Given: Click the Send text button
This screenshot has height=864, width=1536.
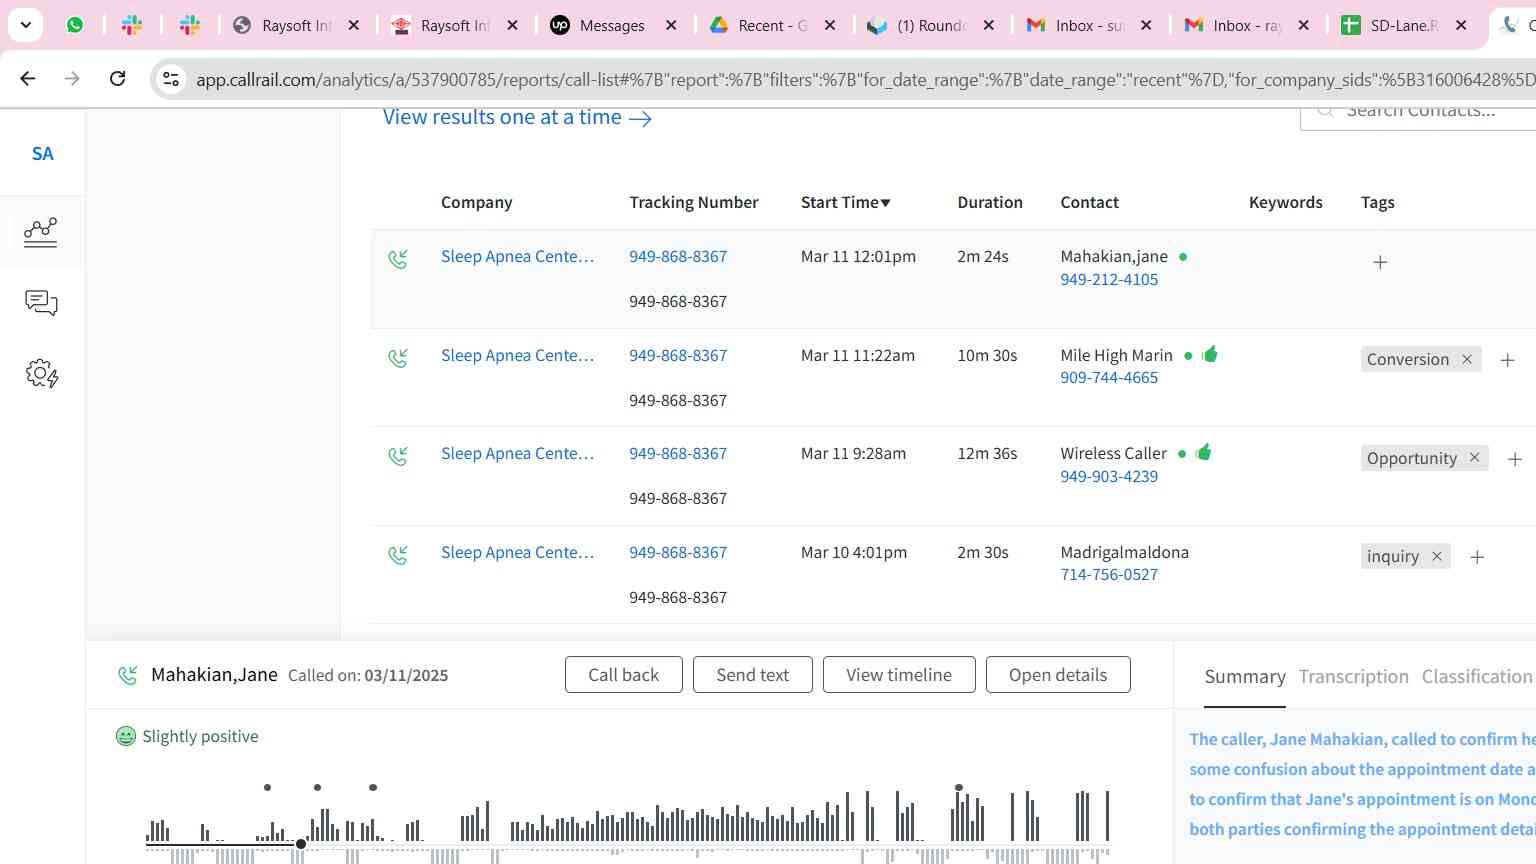Looking at the screenshot, I should click(x=753, y=675).
